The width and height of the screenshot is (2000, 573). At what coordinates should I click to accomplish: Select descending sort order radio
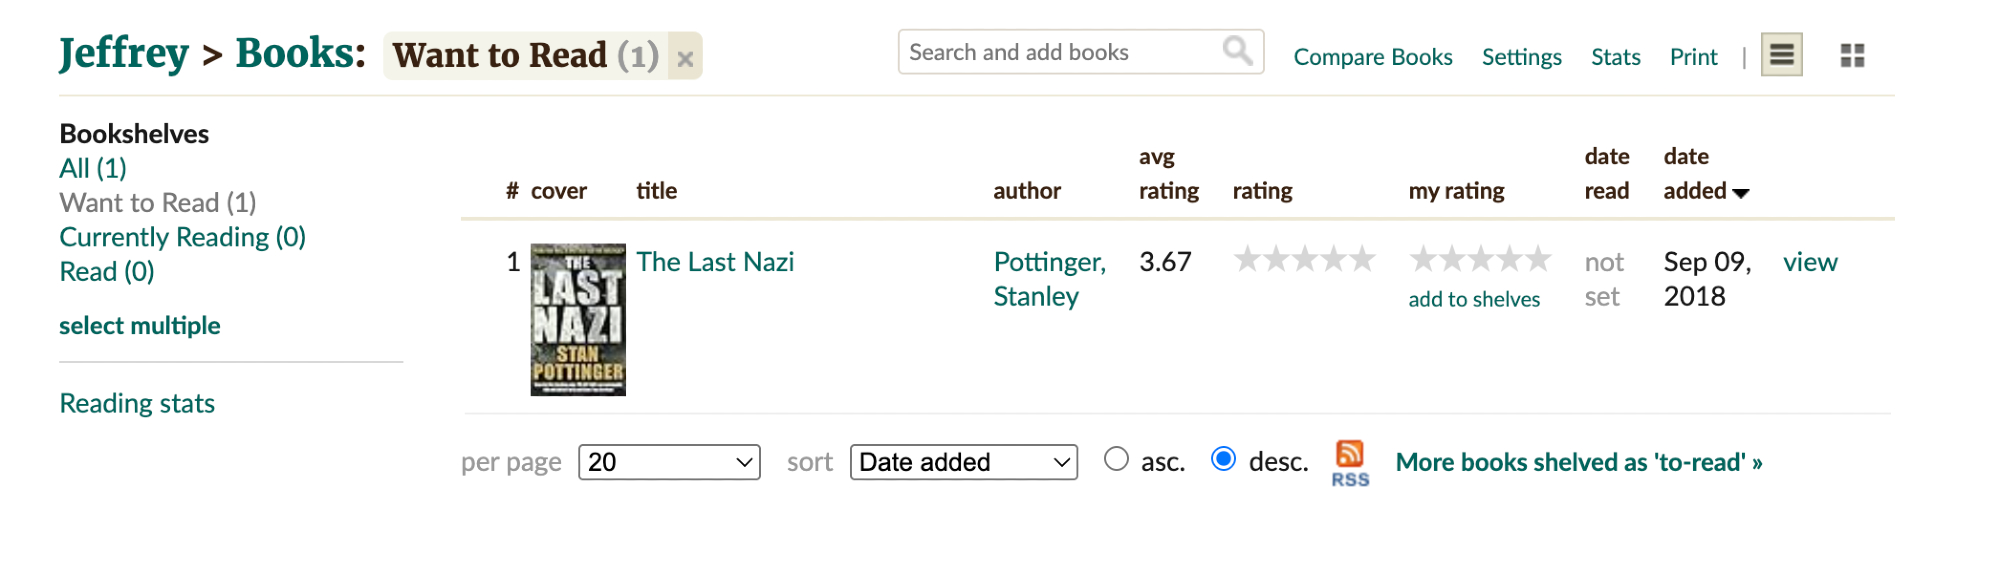1223,459
